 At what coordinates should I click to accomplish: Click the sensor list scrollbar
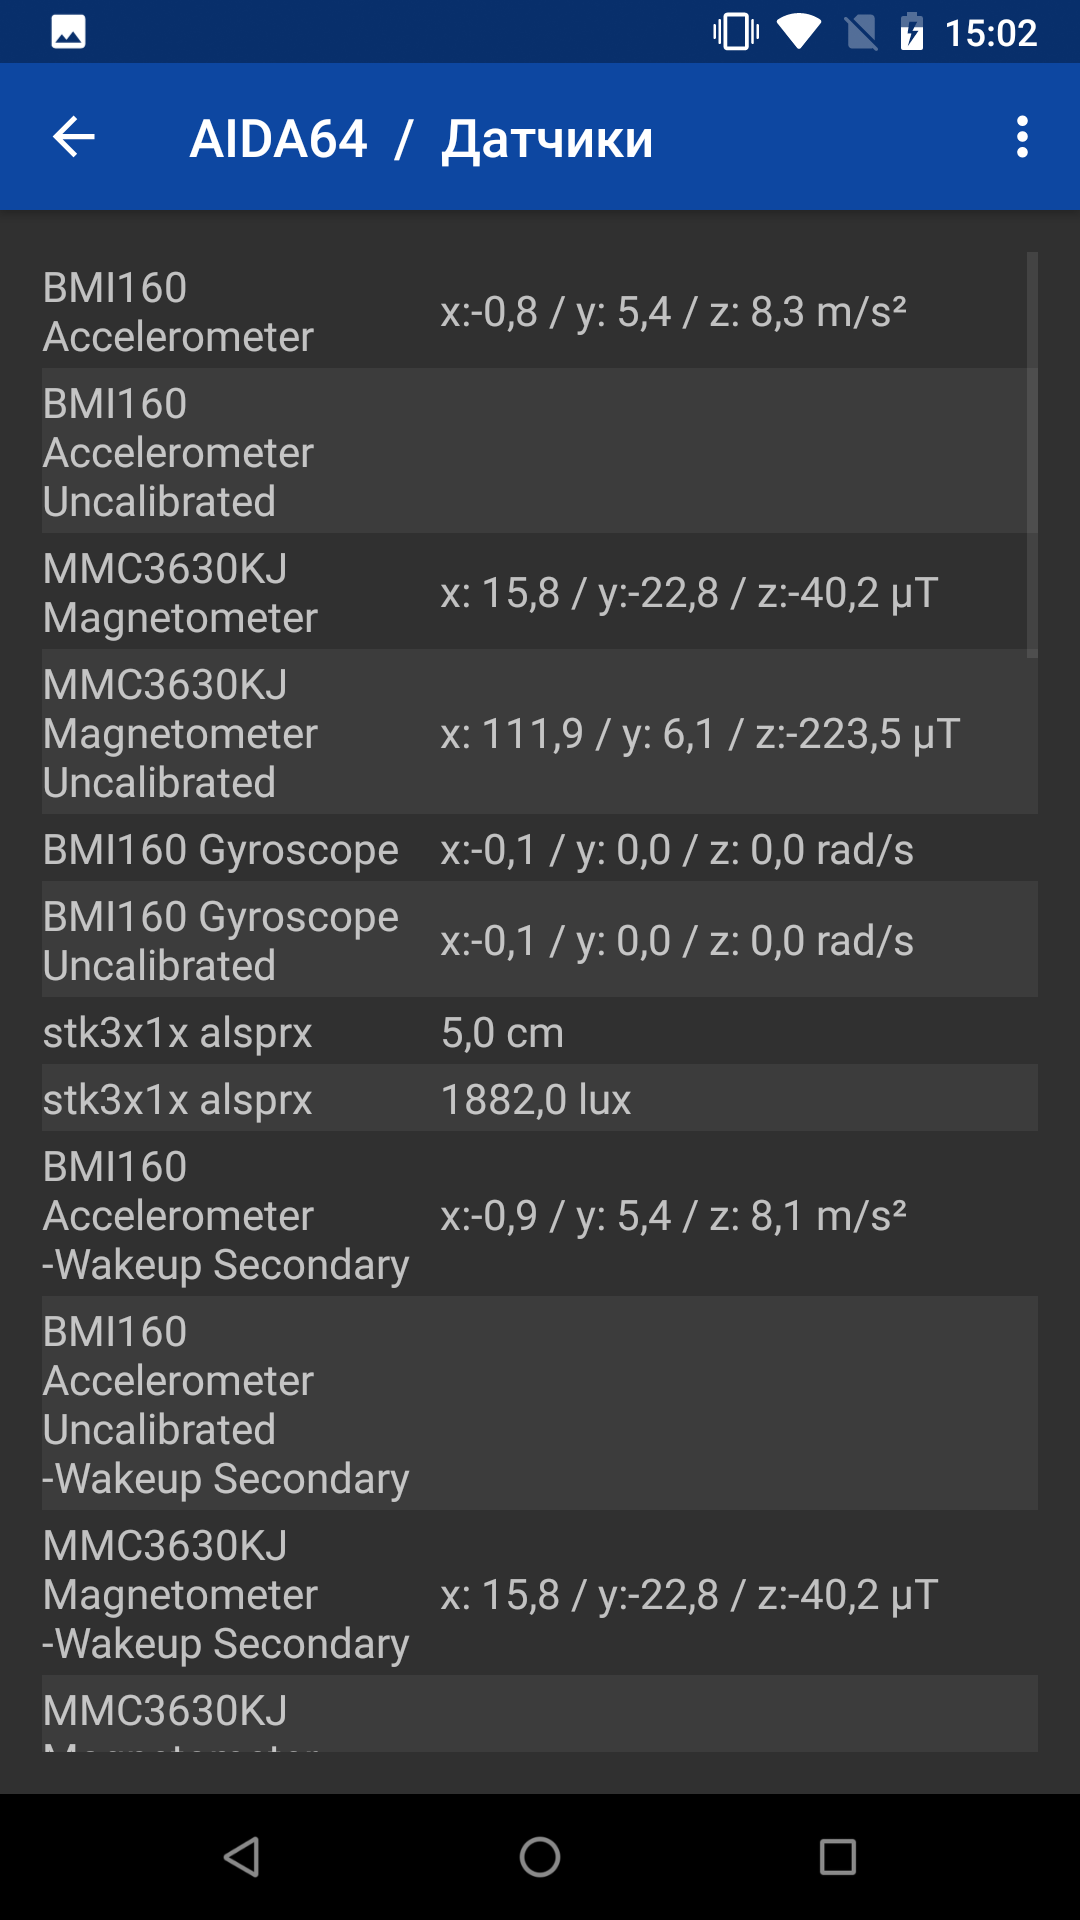(x=1032, y=455)
